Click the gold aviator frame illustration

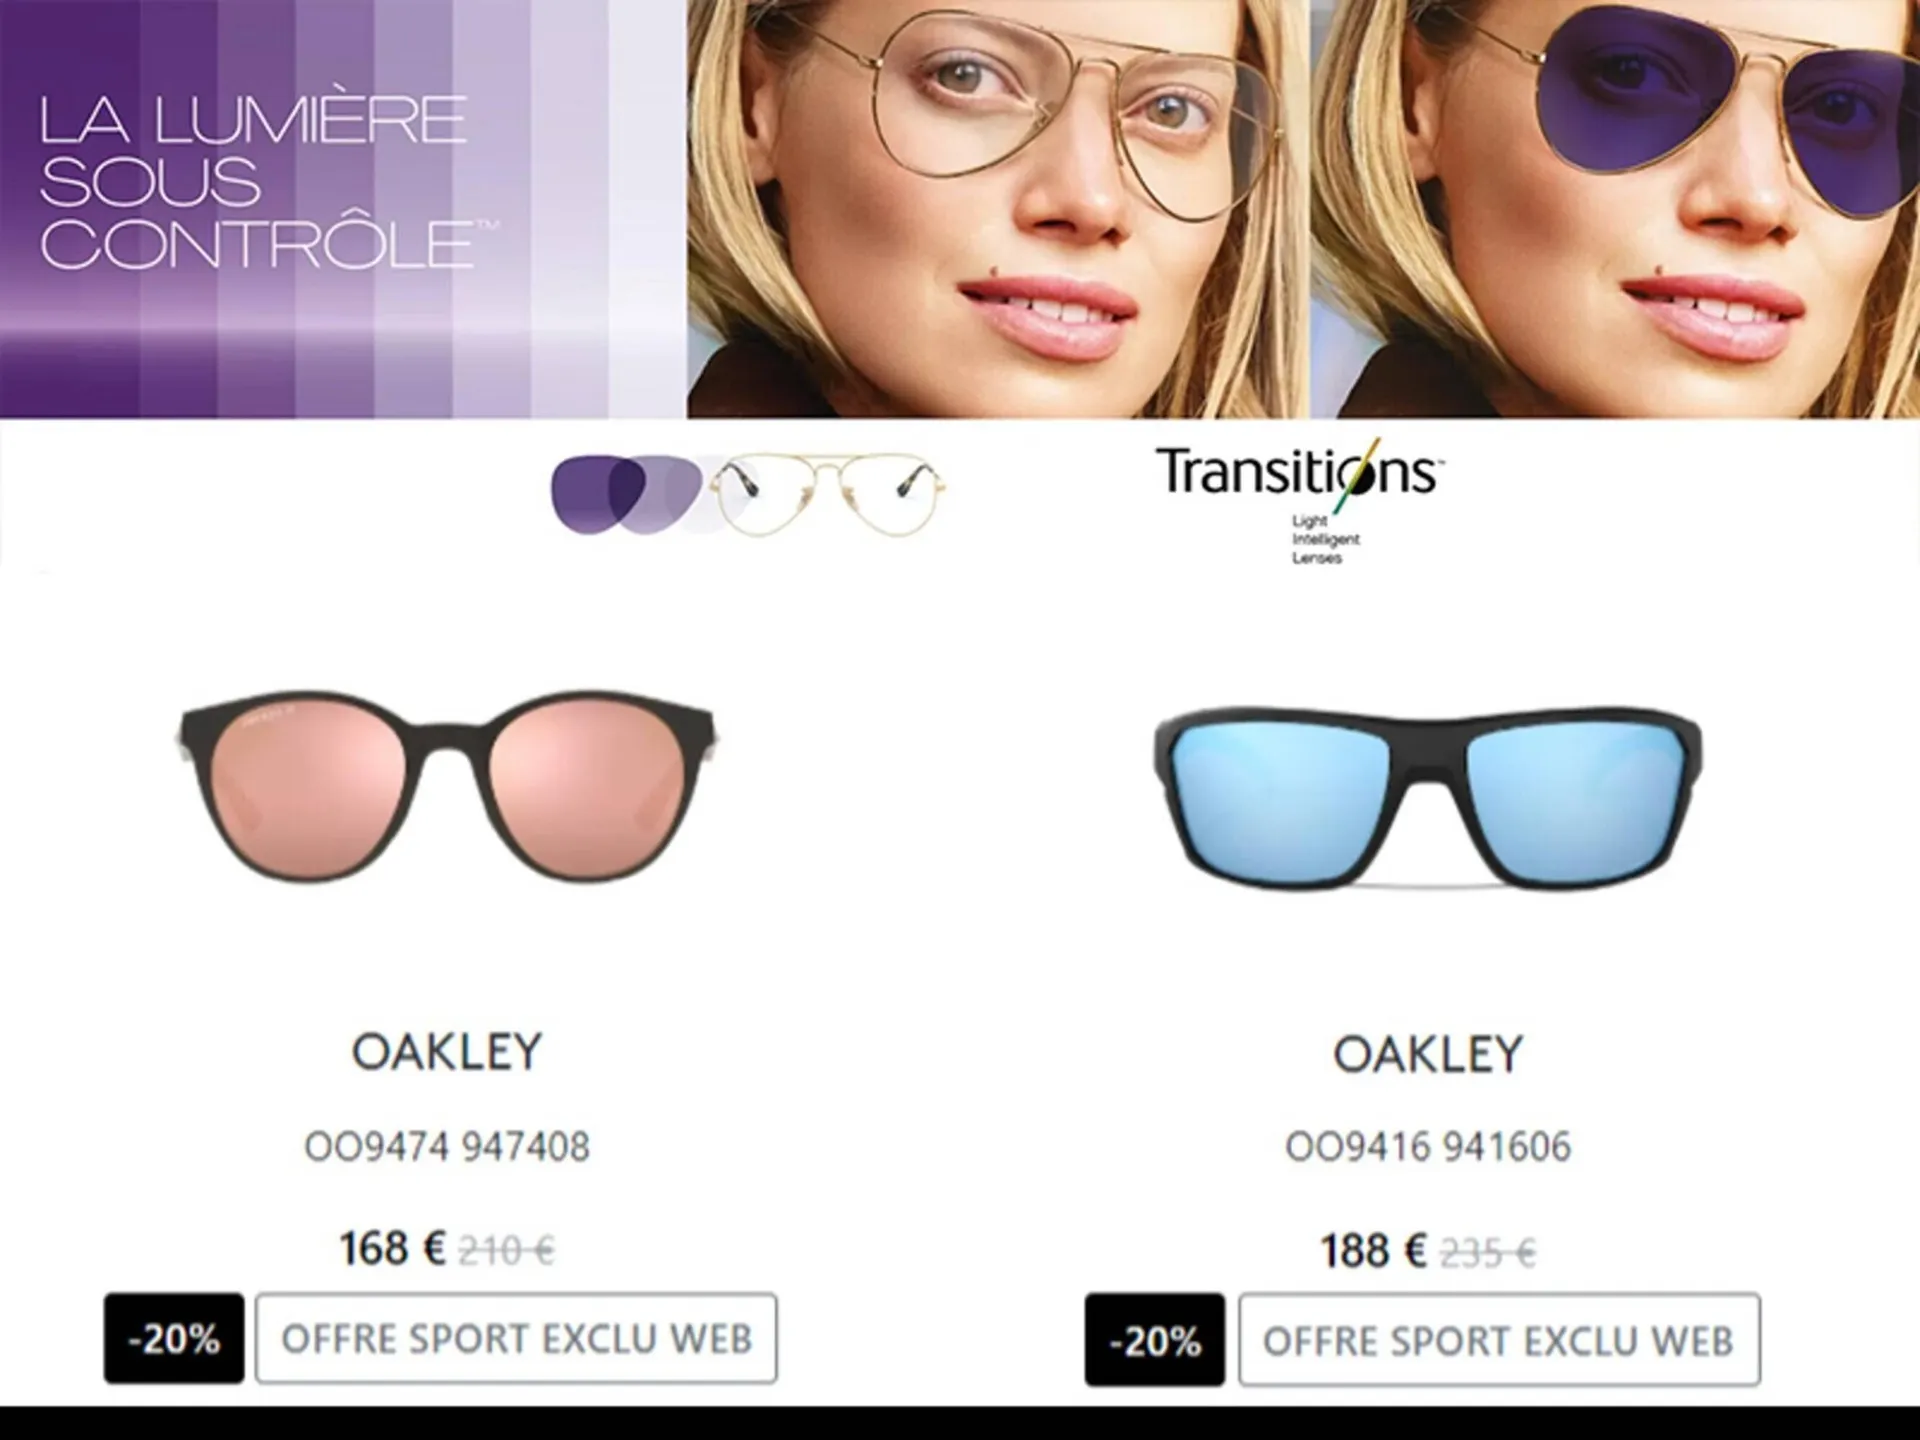click(x=828, y=493)
